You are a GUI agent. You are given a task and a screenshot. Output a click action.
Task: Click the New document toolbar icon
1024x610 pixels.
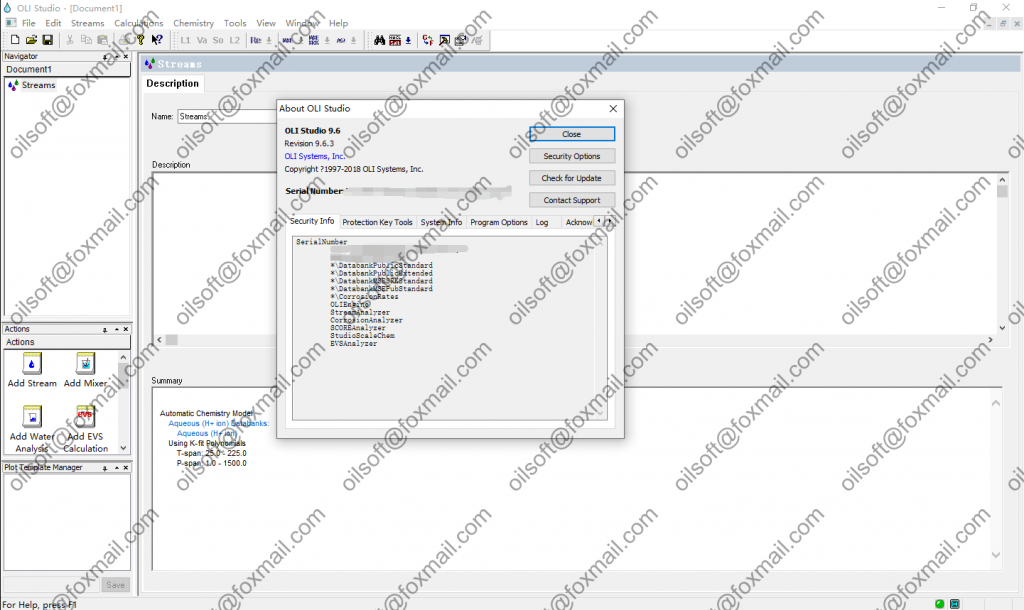tap(14, 40)
